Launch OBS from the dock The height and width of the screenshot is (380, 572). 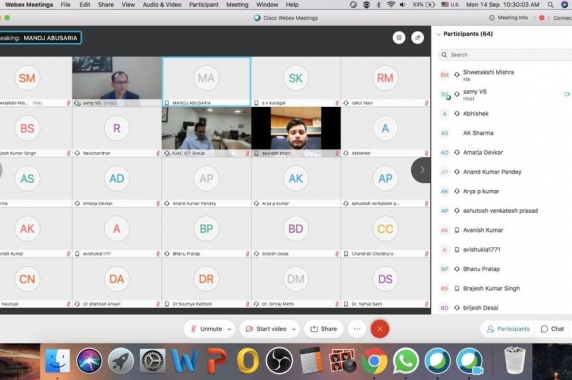(x=279, y=361)
